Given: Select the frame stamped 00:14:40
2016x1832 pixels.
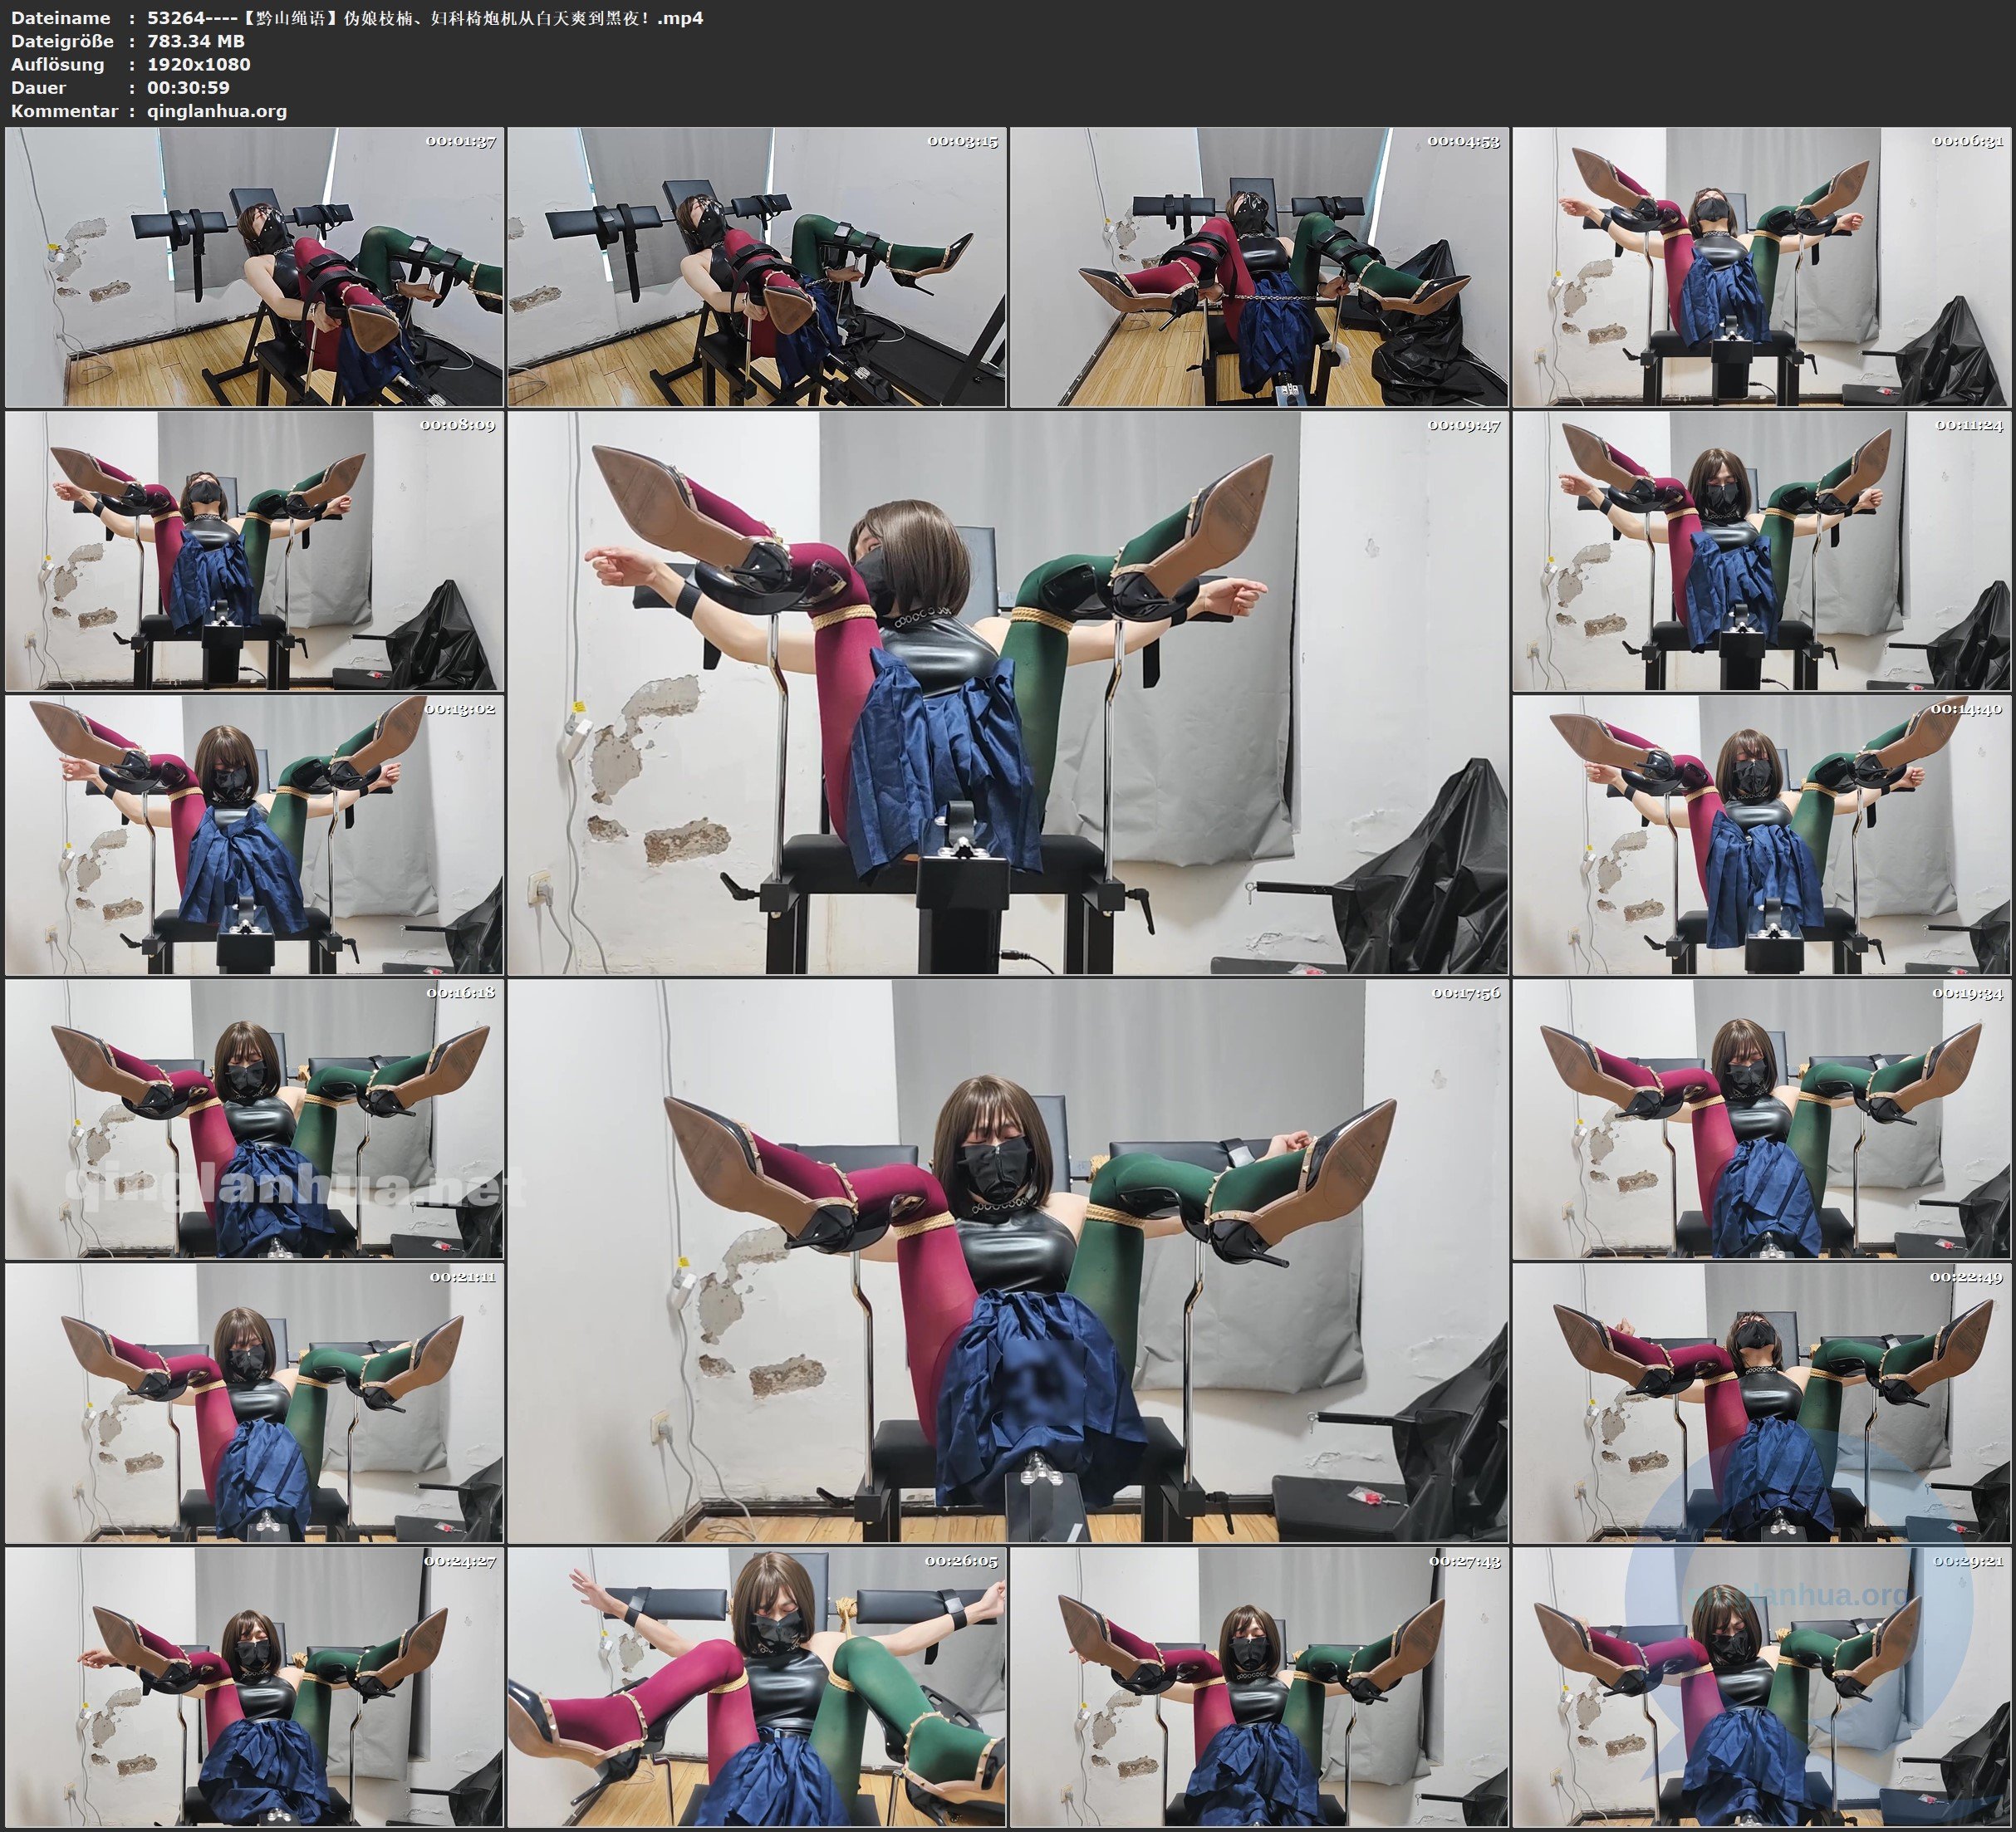Looking at the screenshot, I should 1762,835.
